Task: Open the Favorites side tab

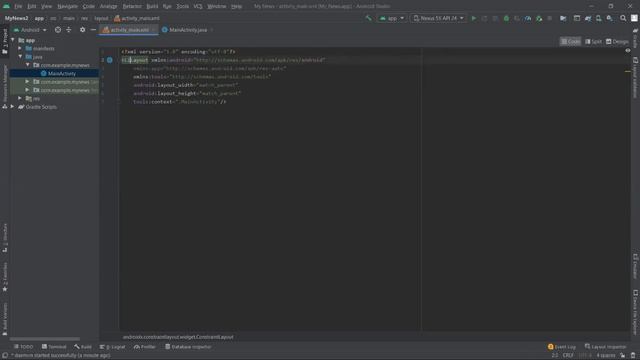Action: click(x=5, y=277)
